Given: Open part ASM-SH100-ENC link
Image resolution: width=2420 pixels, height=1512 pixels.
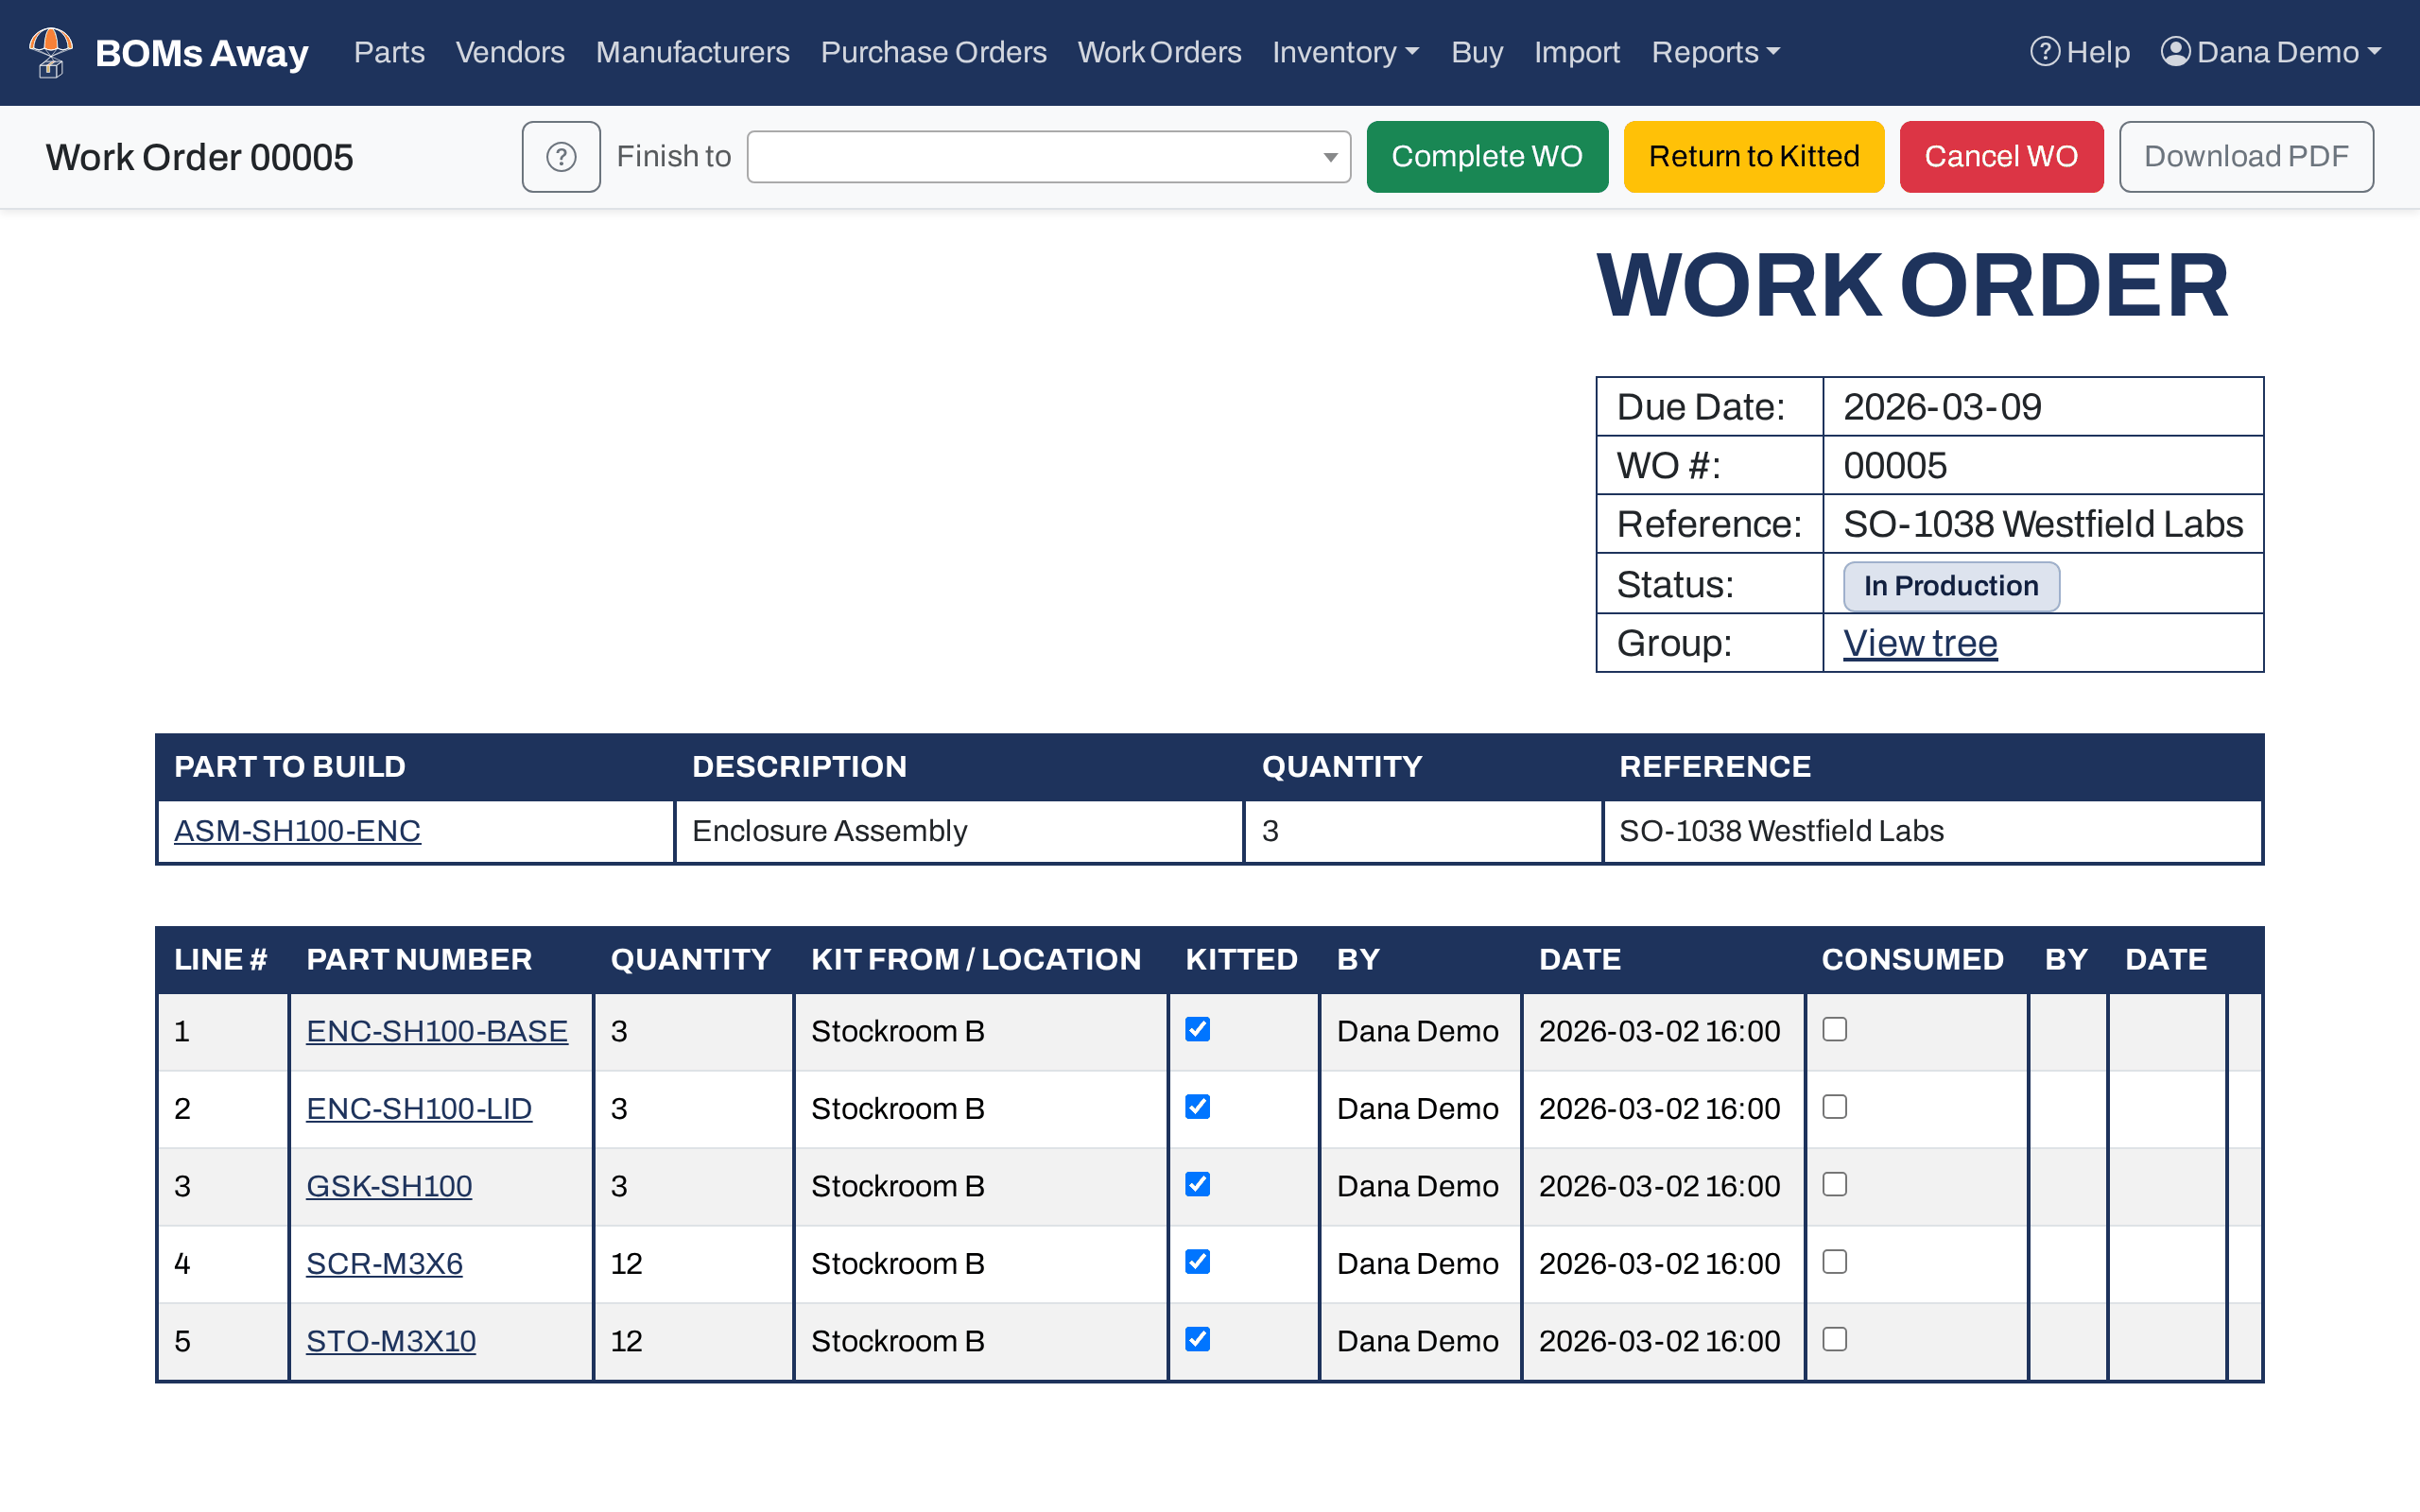Looking at the screenshot, I should (297, 831).
